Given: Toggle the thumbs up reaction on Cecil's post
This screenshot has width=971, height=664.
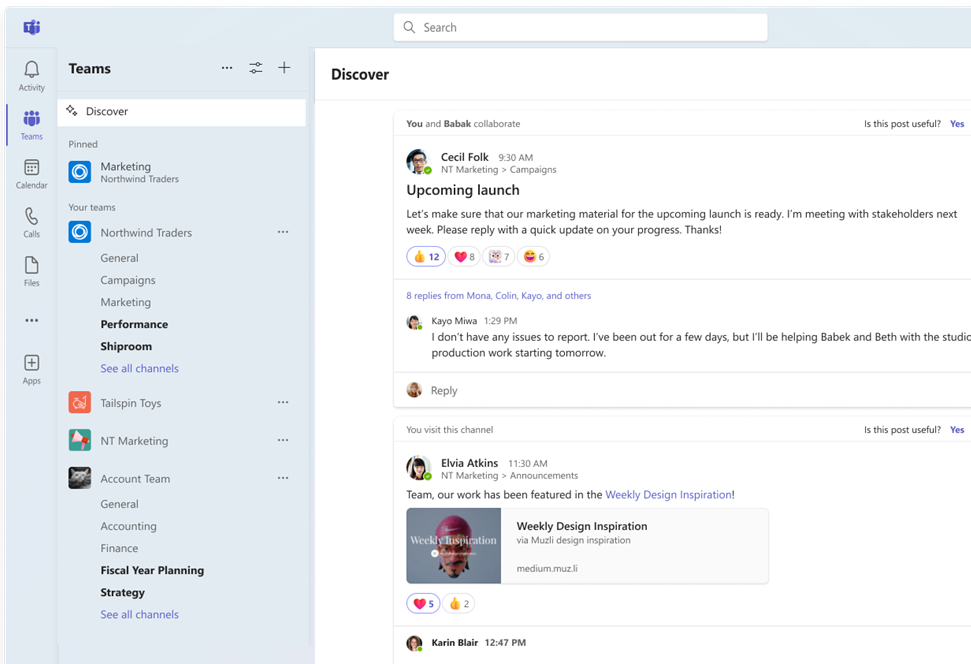Looking at the screenshot, I should coord(426,256).
